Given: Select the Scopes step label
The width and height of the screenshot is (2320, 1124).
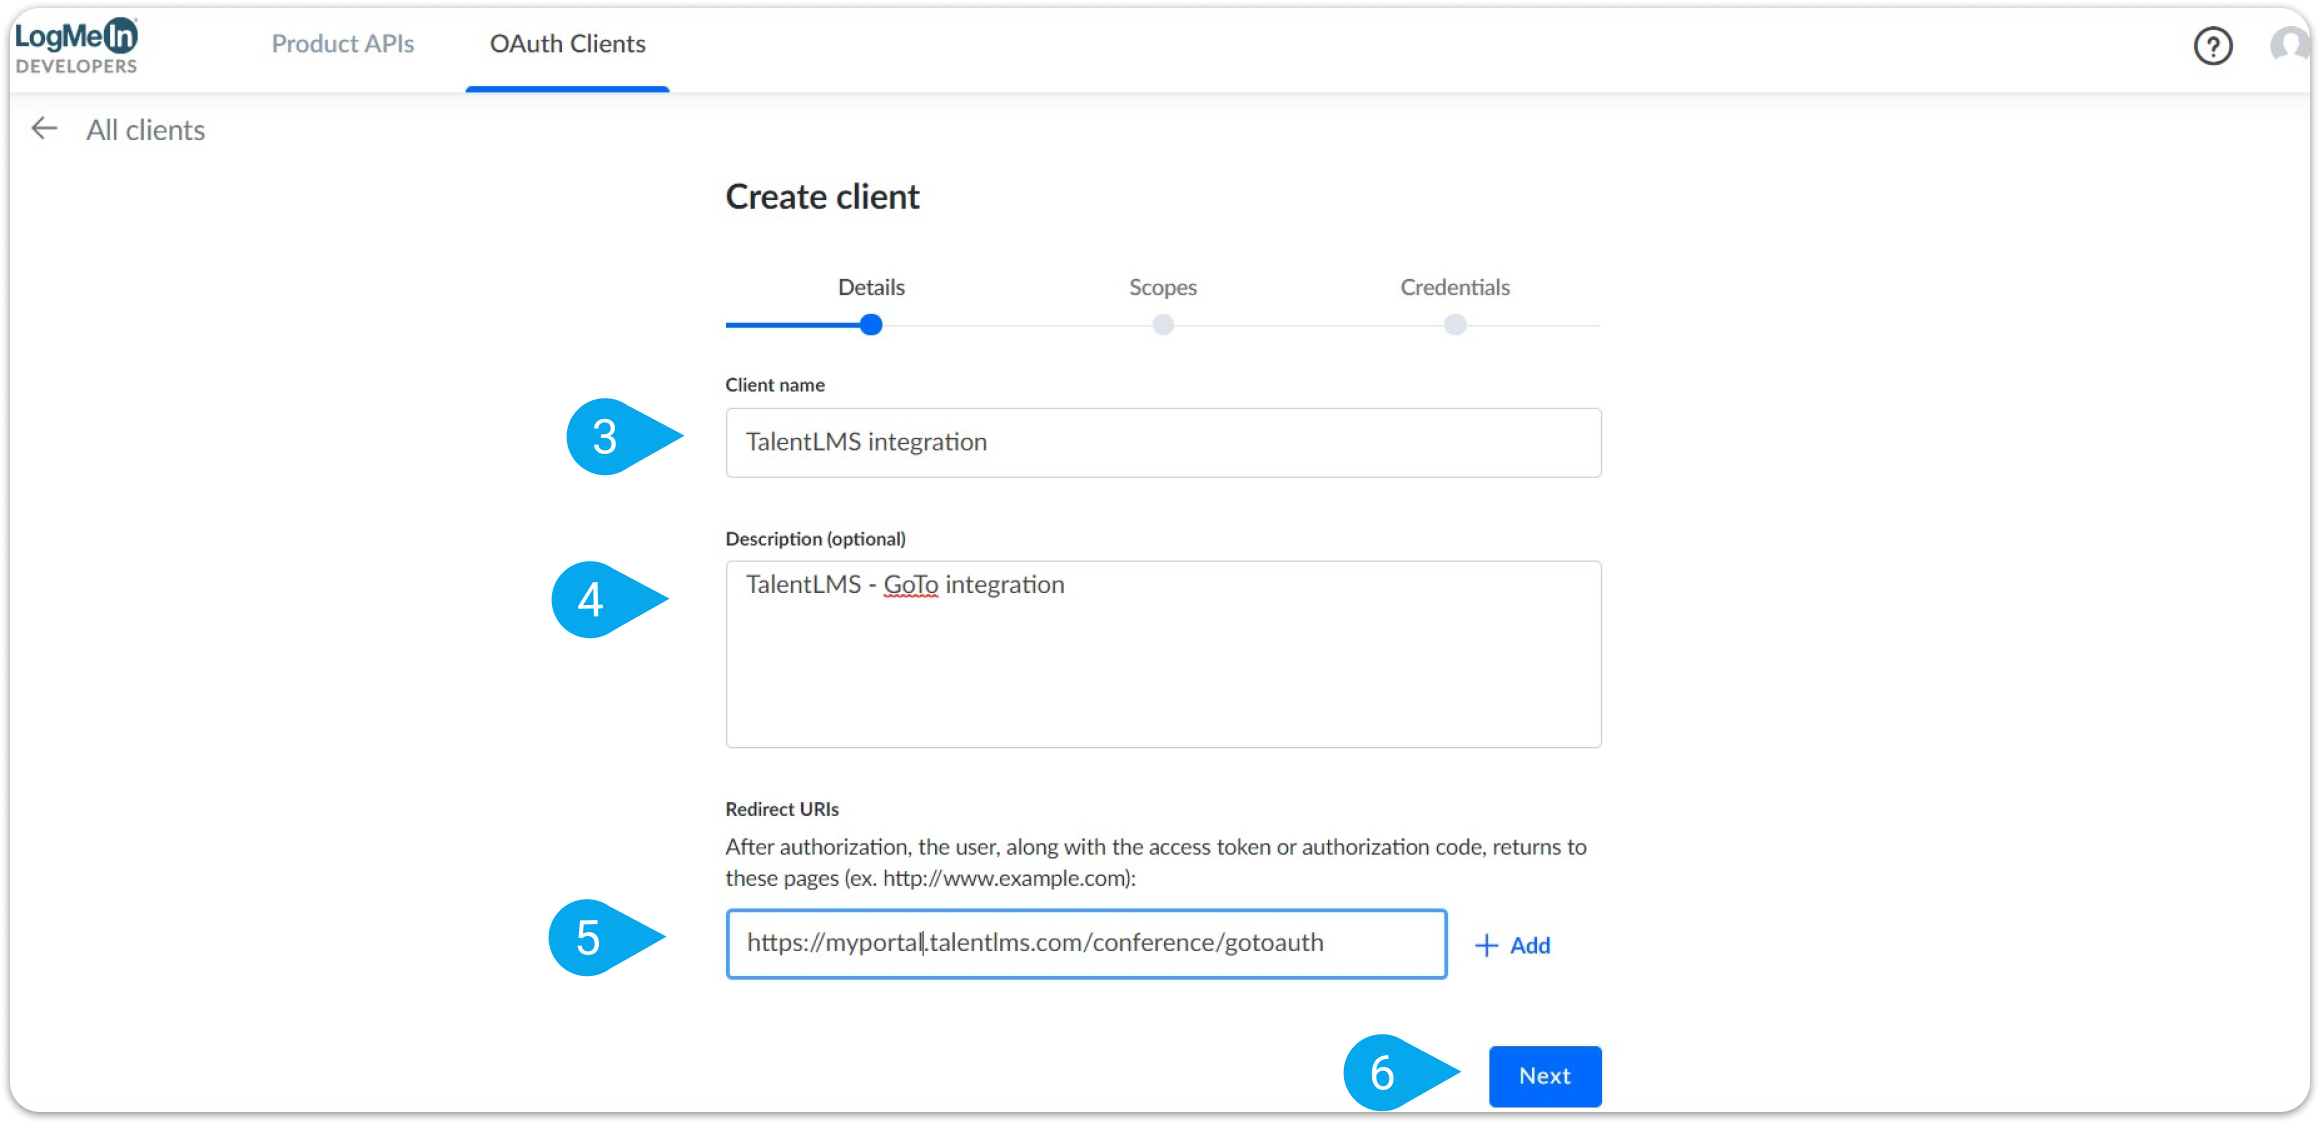Looking at the screenshot, I should click(1162, 287).
